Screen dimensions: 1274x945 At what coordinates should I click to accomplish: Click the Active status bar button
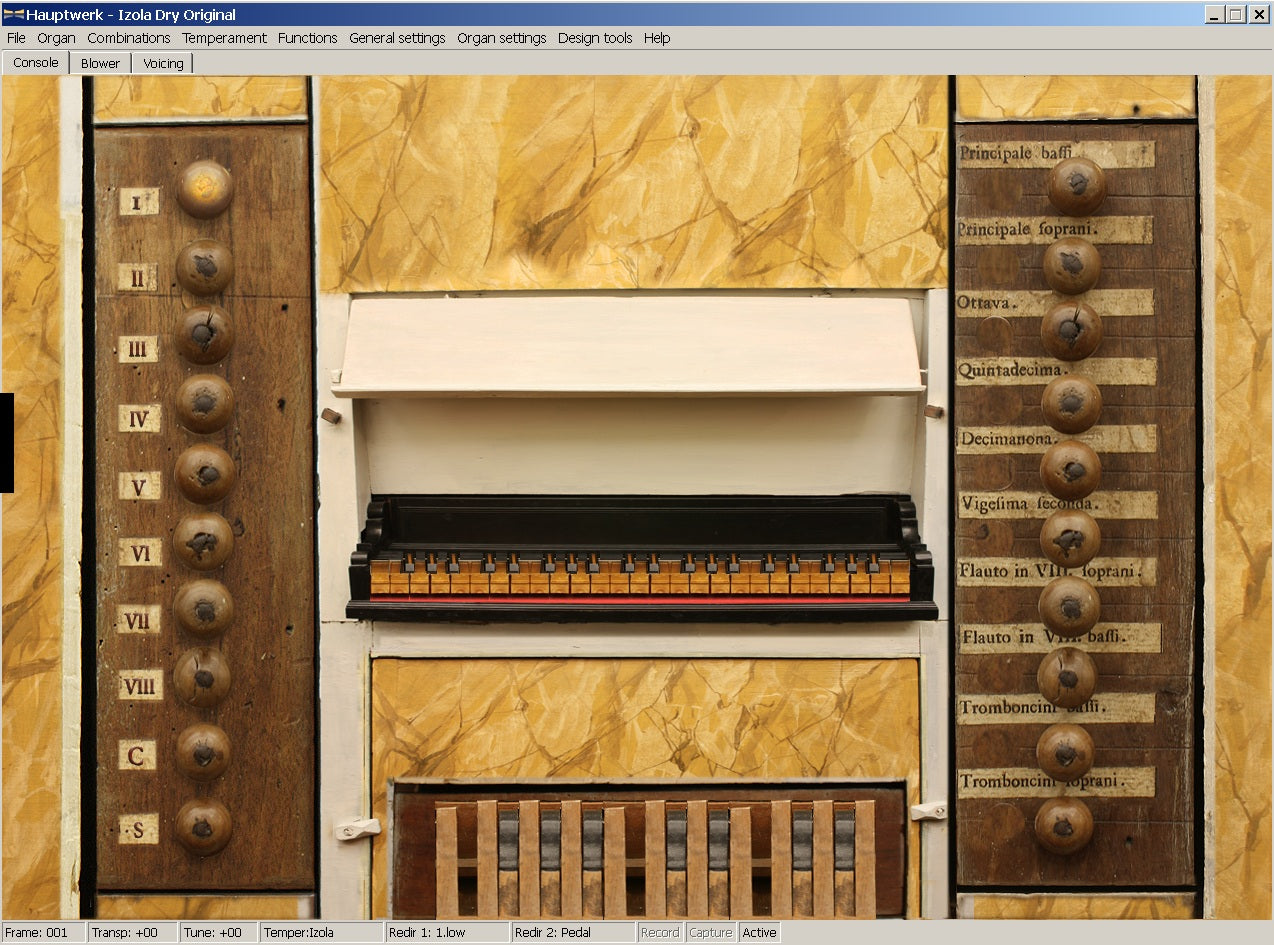759,932
